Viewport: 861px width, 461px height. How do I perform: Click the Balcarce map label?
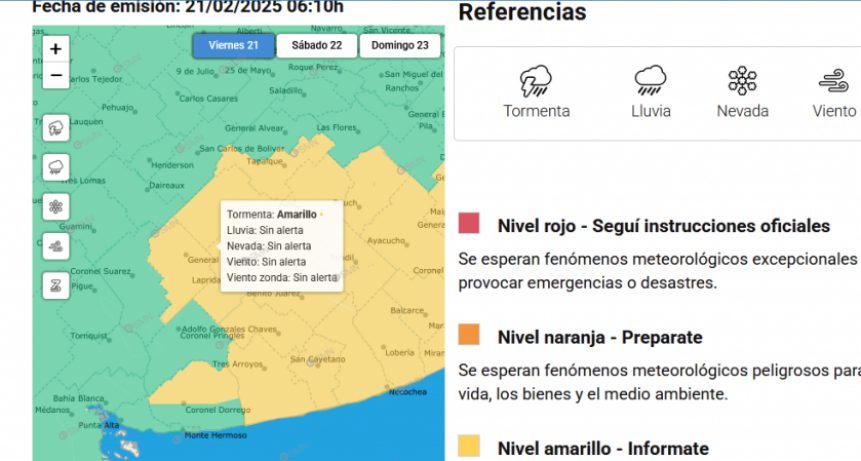407,310
